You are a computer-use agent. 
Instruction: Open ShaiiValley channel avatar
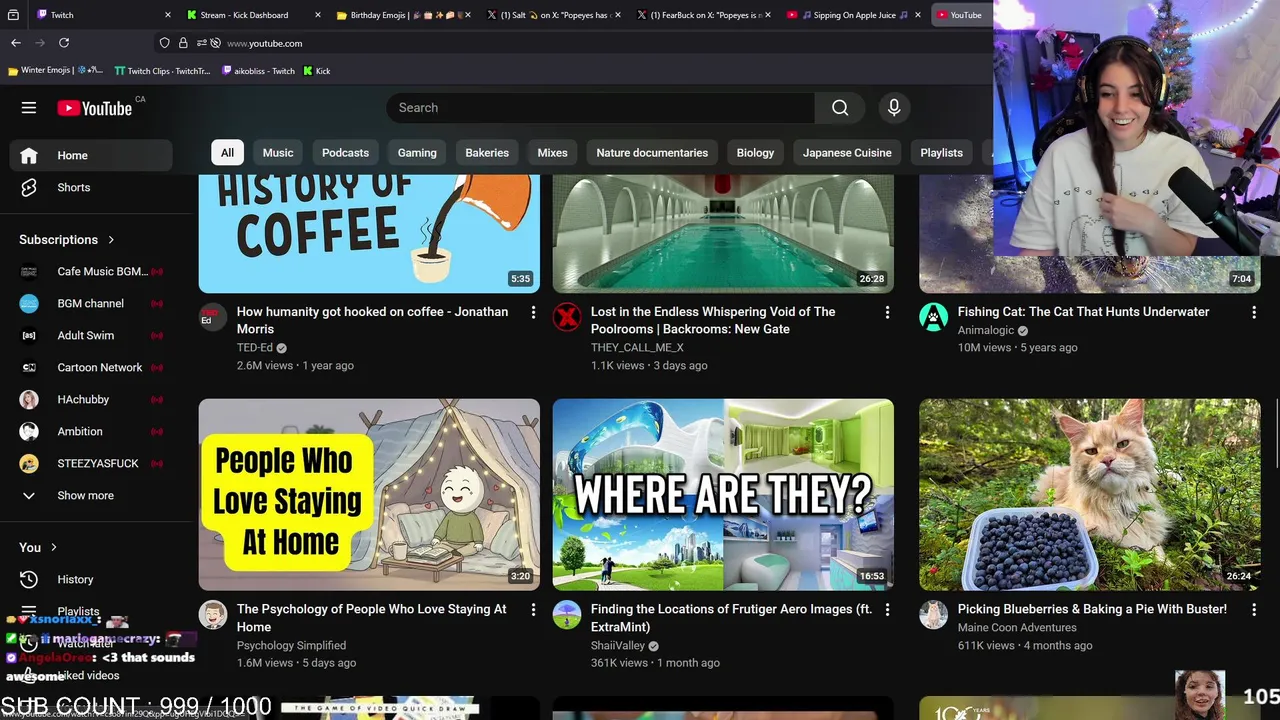click(x=567, y=614)
